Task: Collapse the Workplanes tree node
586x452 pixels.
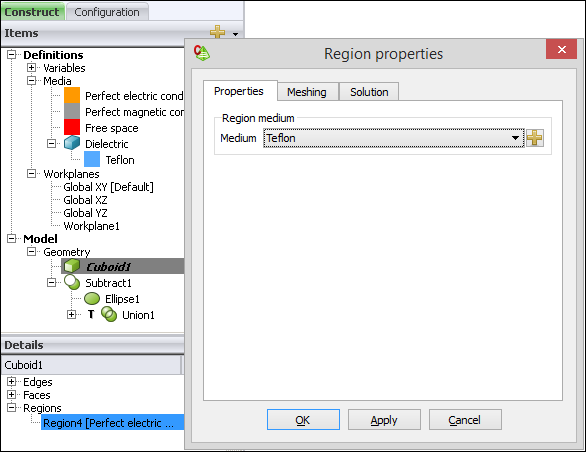Action: tap(31, 173)
